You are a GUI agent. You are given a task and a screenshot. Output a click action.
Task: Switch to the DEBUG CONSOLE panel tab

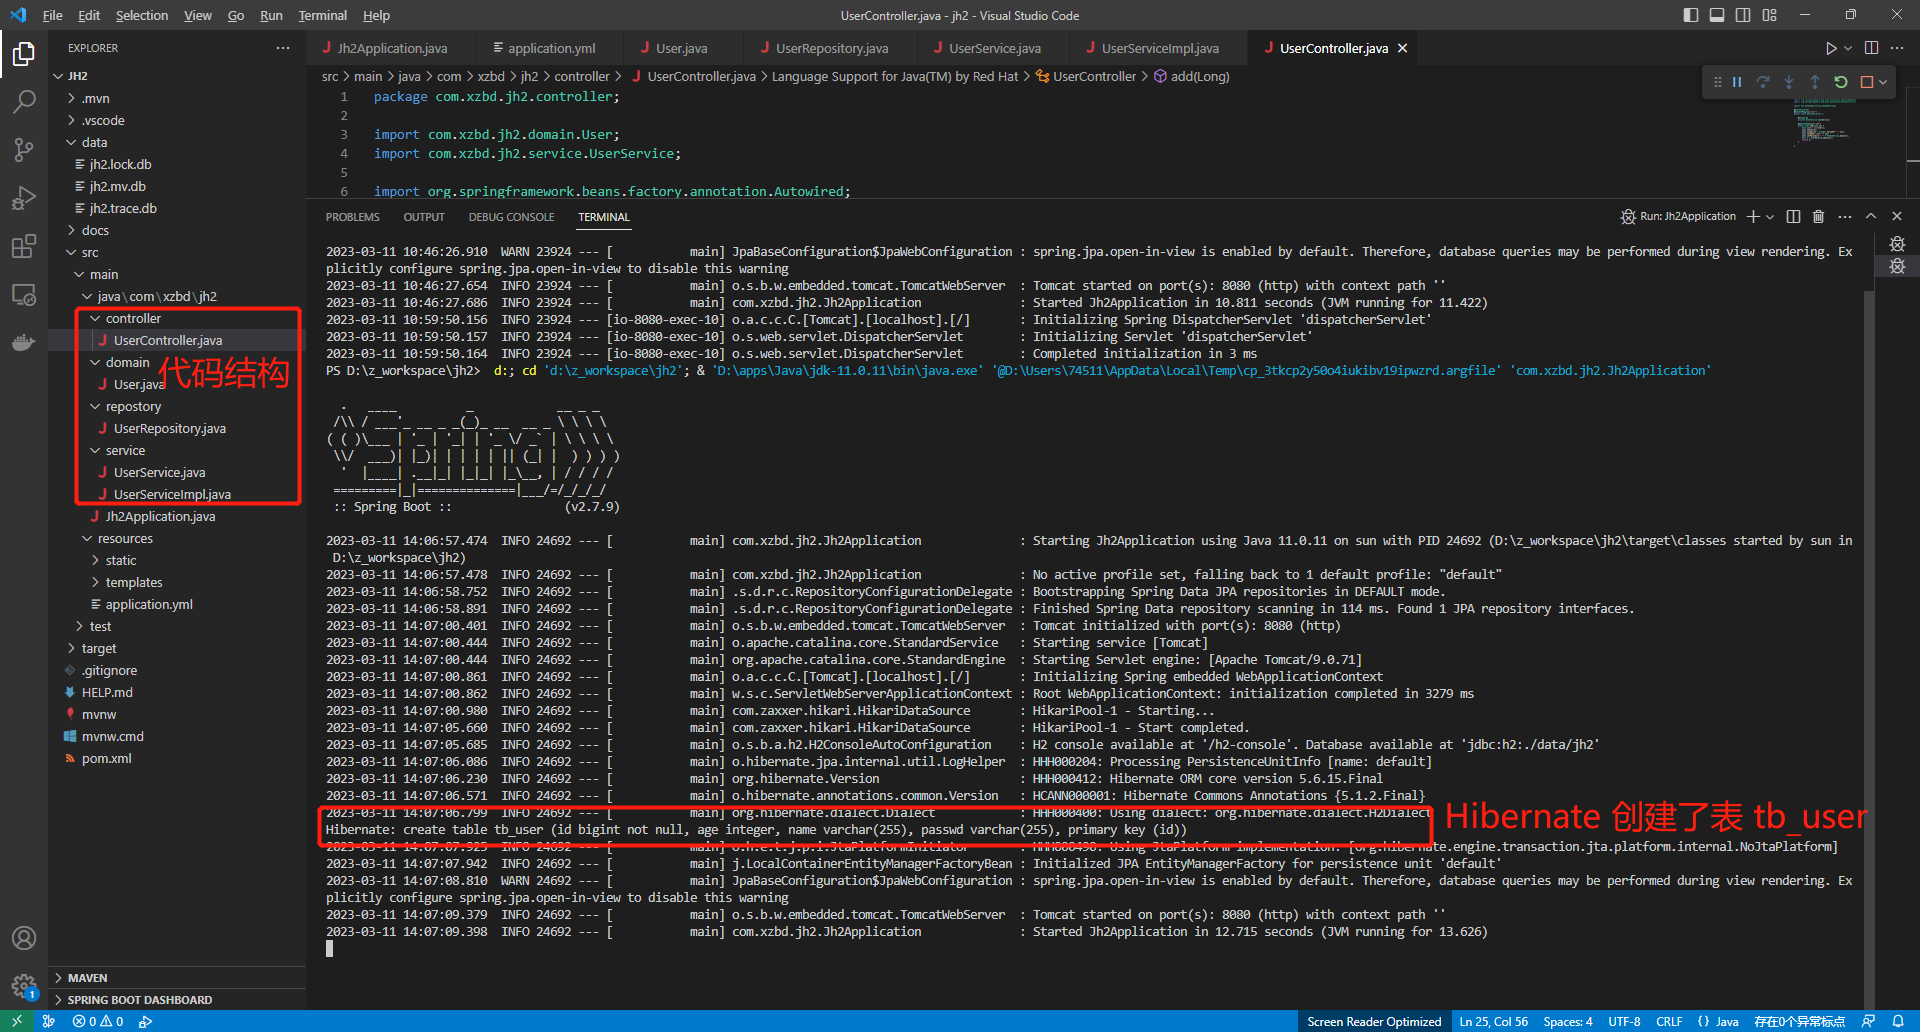click(x=511, y=217)
